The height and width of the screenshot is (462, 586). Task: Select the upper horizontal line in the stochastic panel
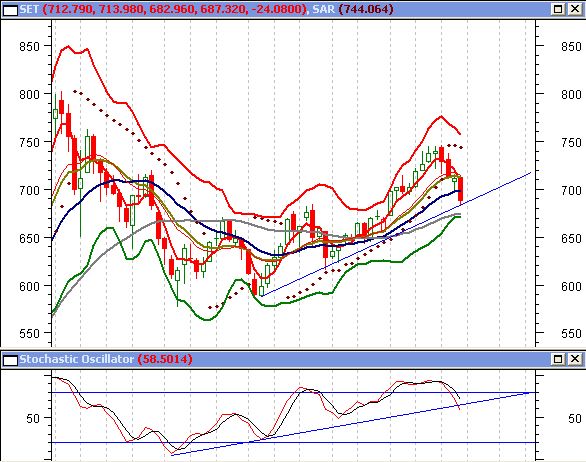293,392
